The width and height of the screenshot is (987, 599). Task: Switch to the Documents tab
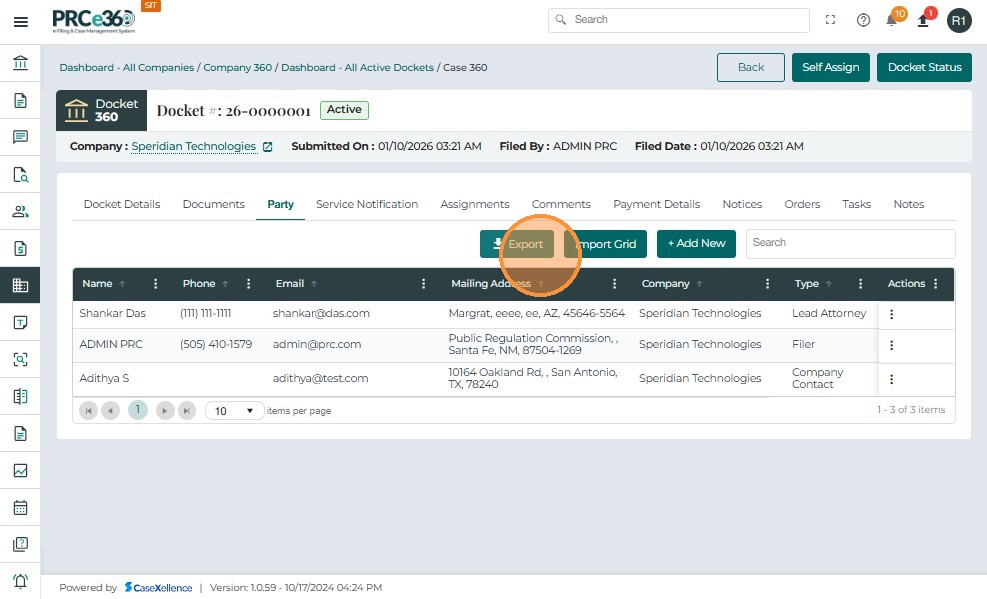[x=213, y=204]
